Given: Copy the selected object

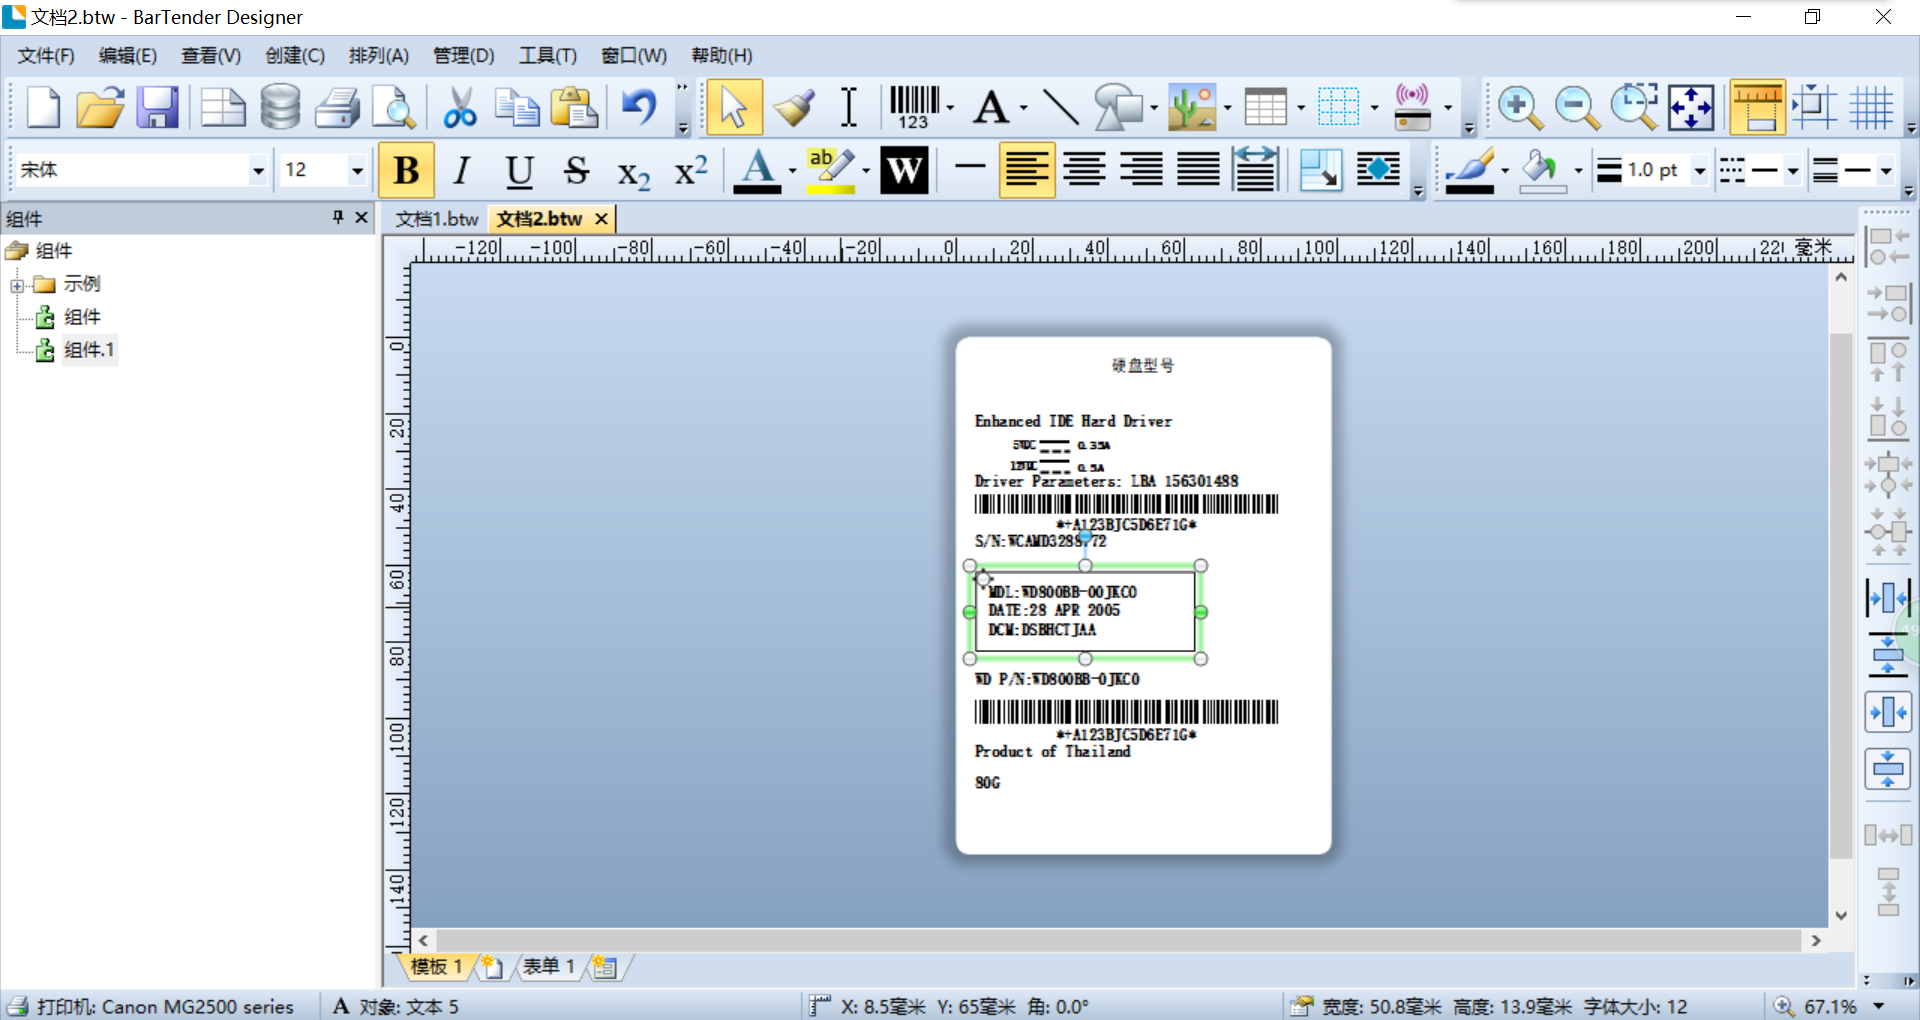Looking at the screenshot, I should (517, 107).
